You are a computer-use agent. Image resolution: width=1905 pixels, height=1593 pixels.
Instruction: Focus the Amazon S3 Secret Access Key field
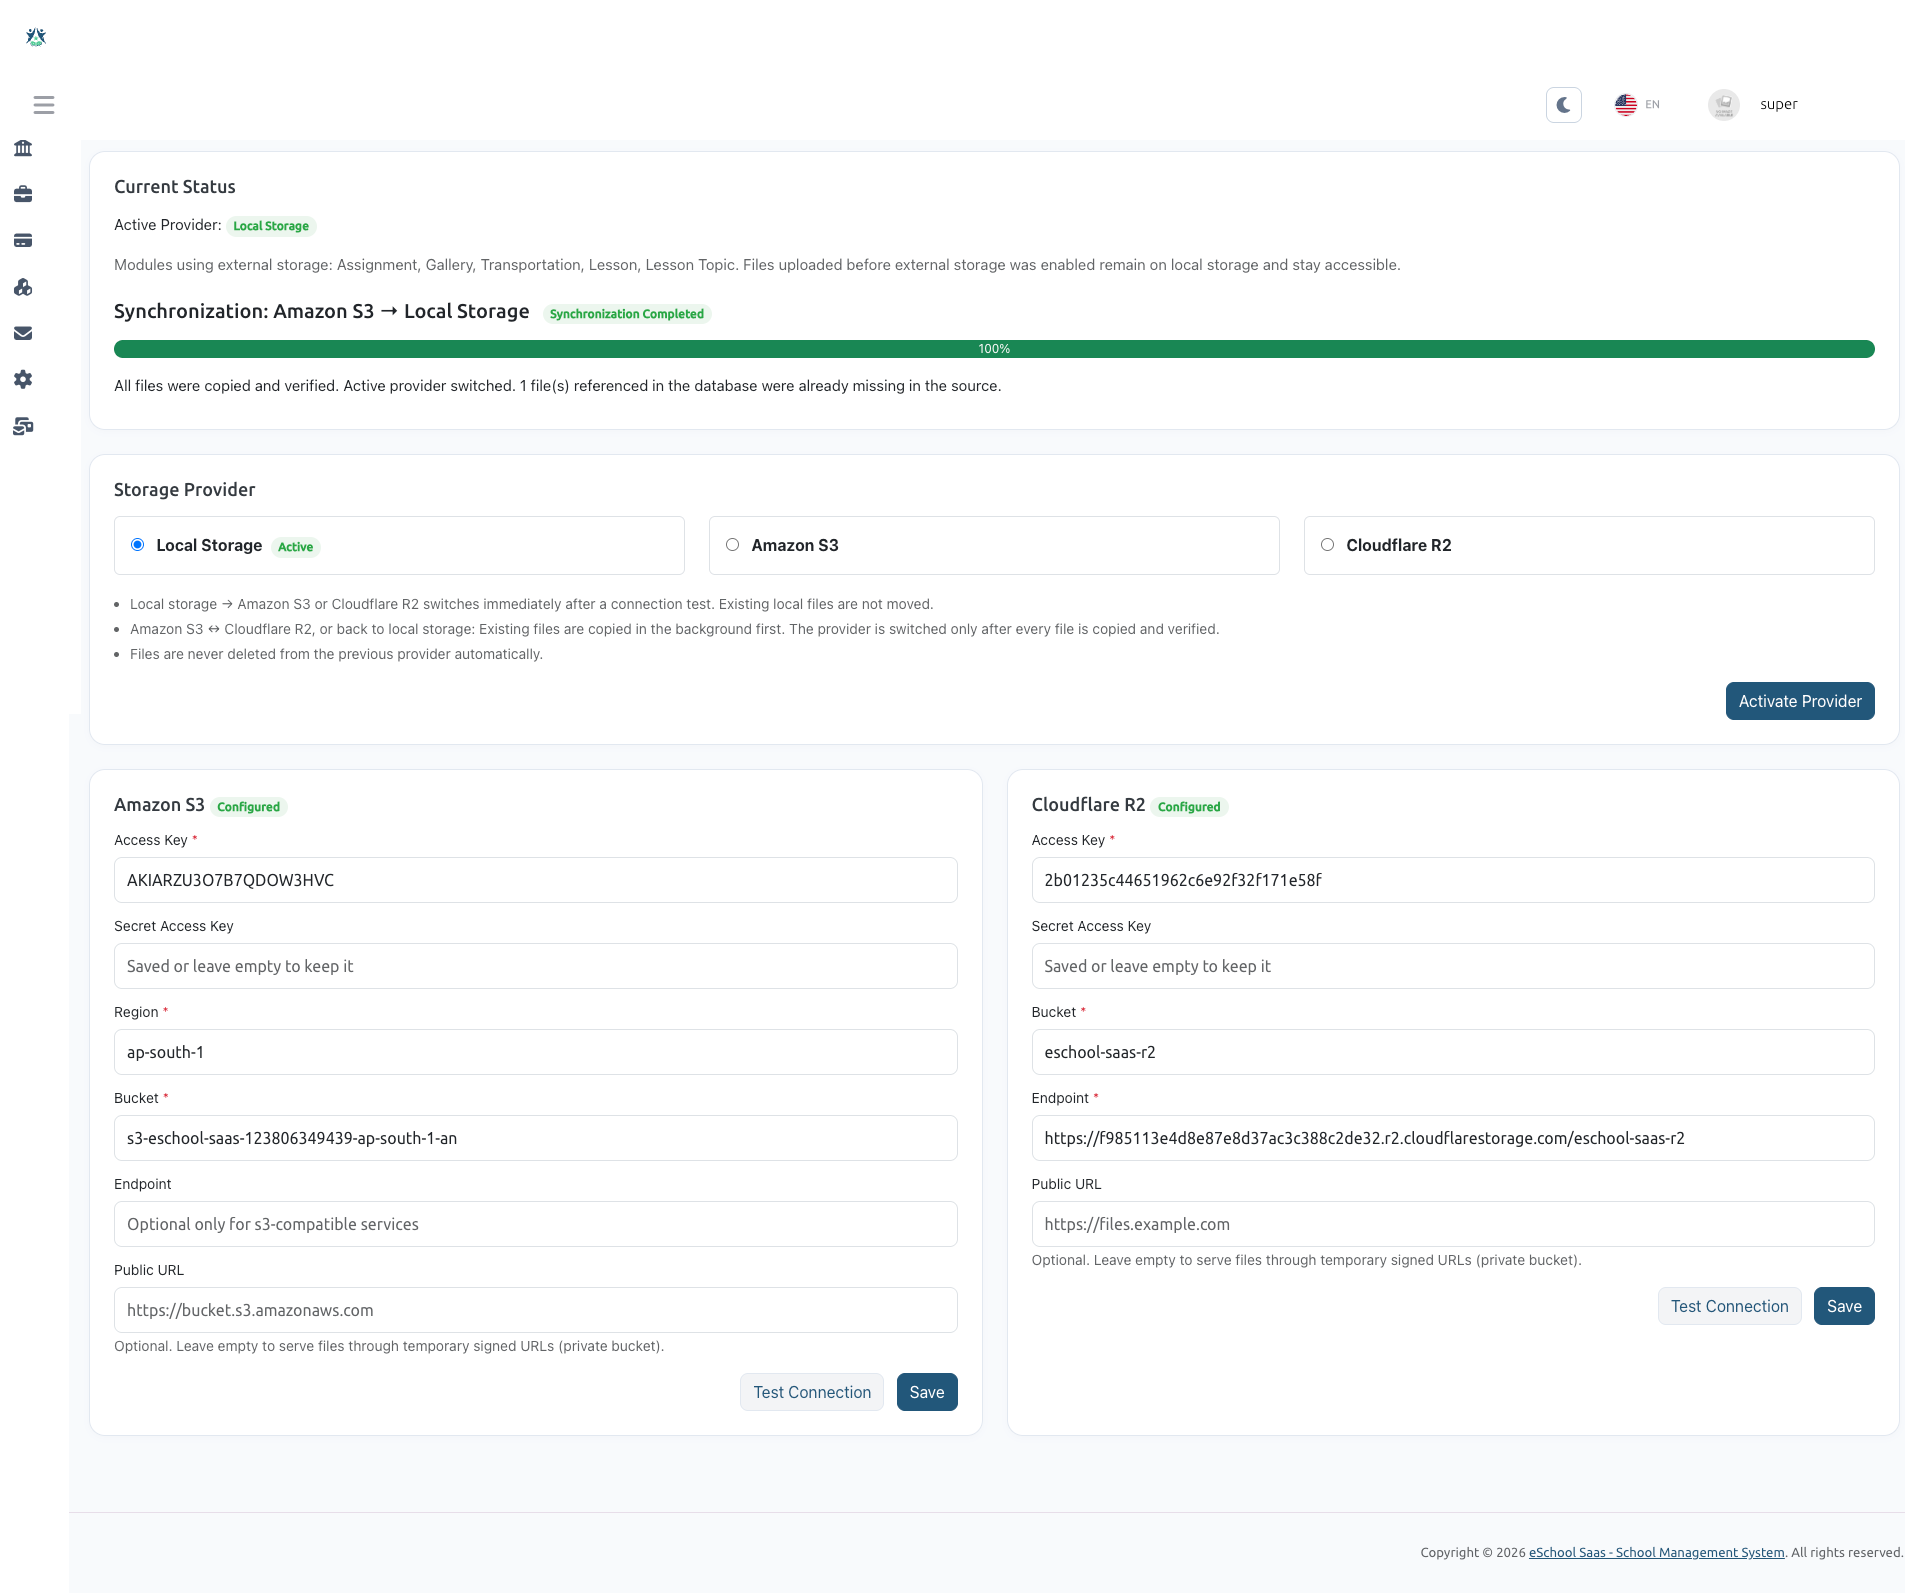[x=535, y=966]
